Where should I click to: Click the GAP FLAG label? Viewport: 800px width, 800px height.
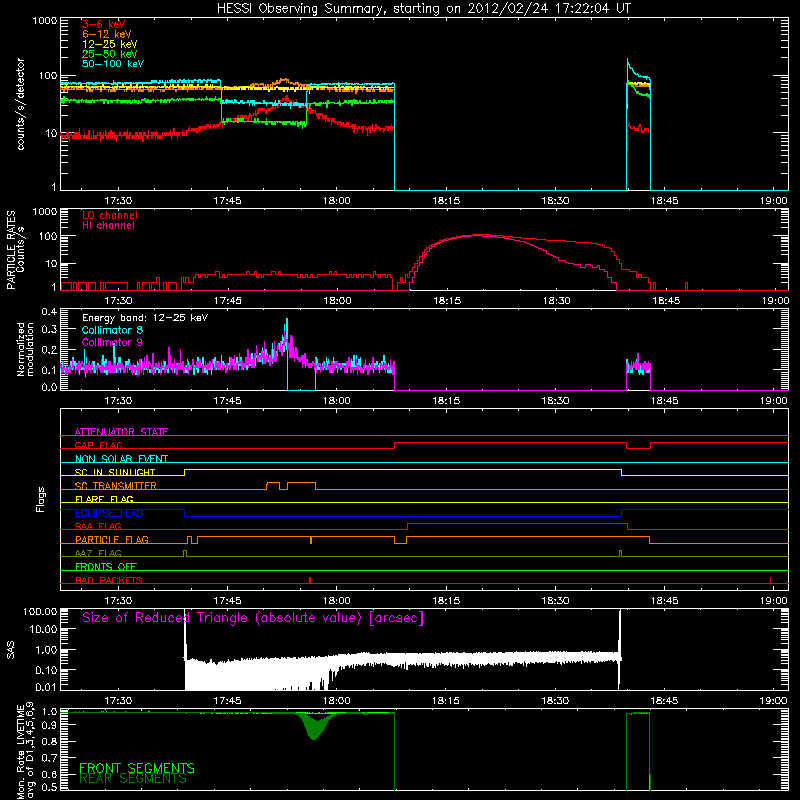(98, 445)
